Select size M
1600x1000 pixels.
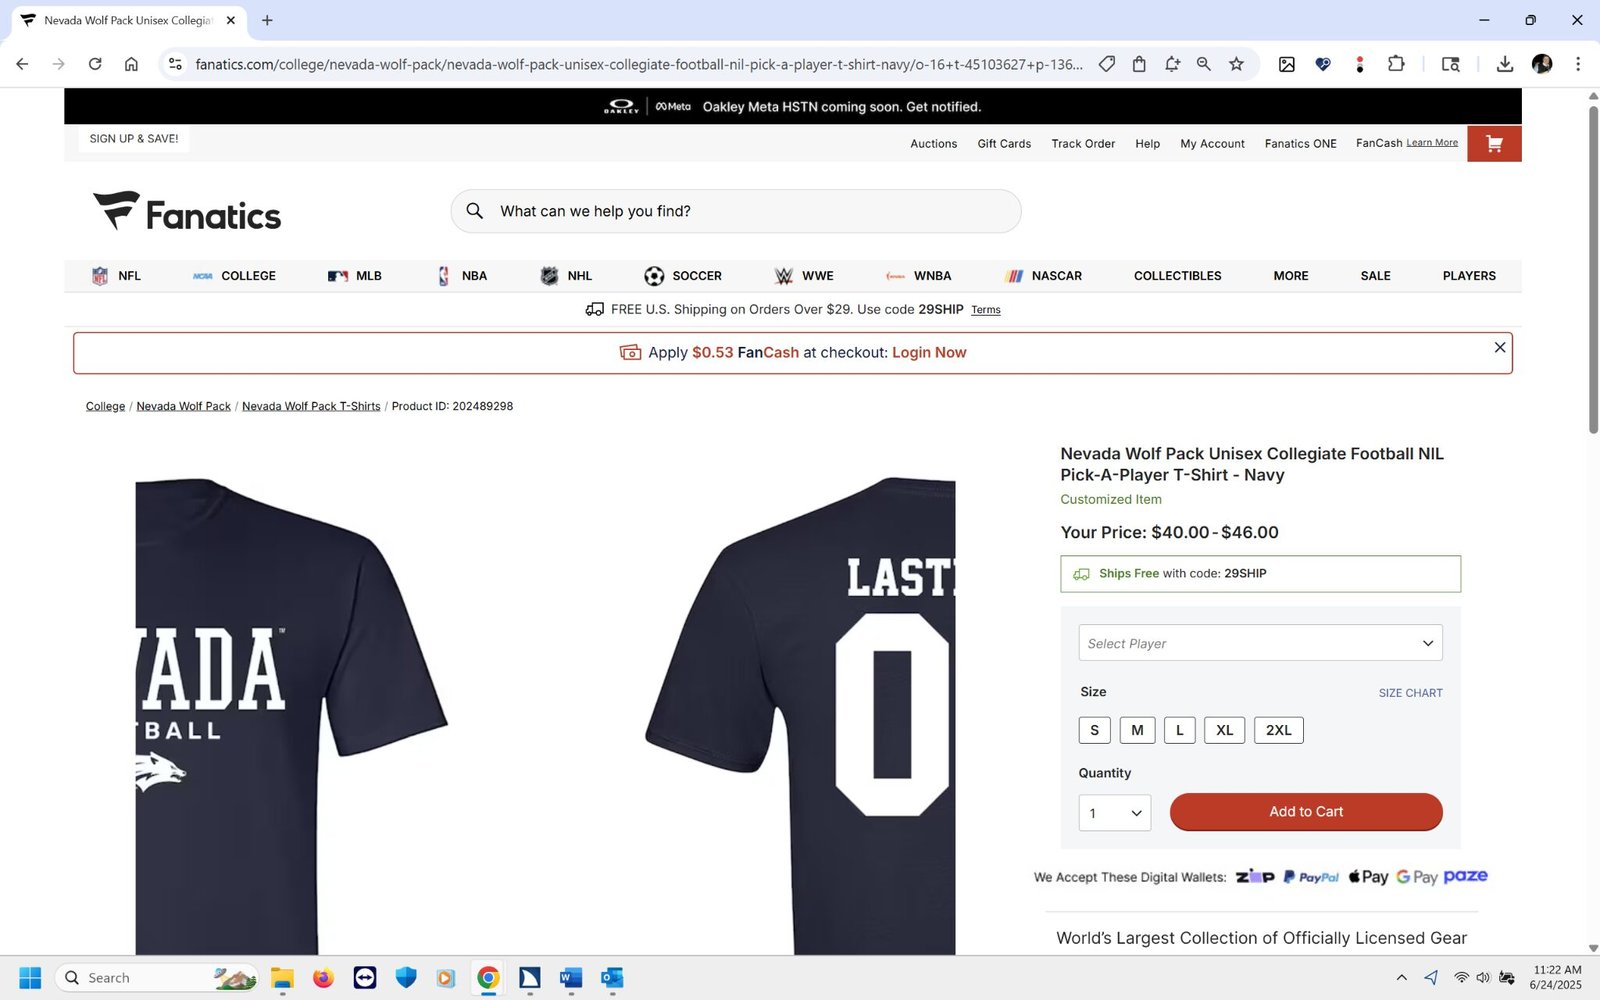pyautogui.click(x=1137, y=730)
